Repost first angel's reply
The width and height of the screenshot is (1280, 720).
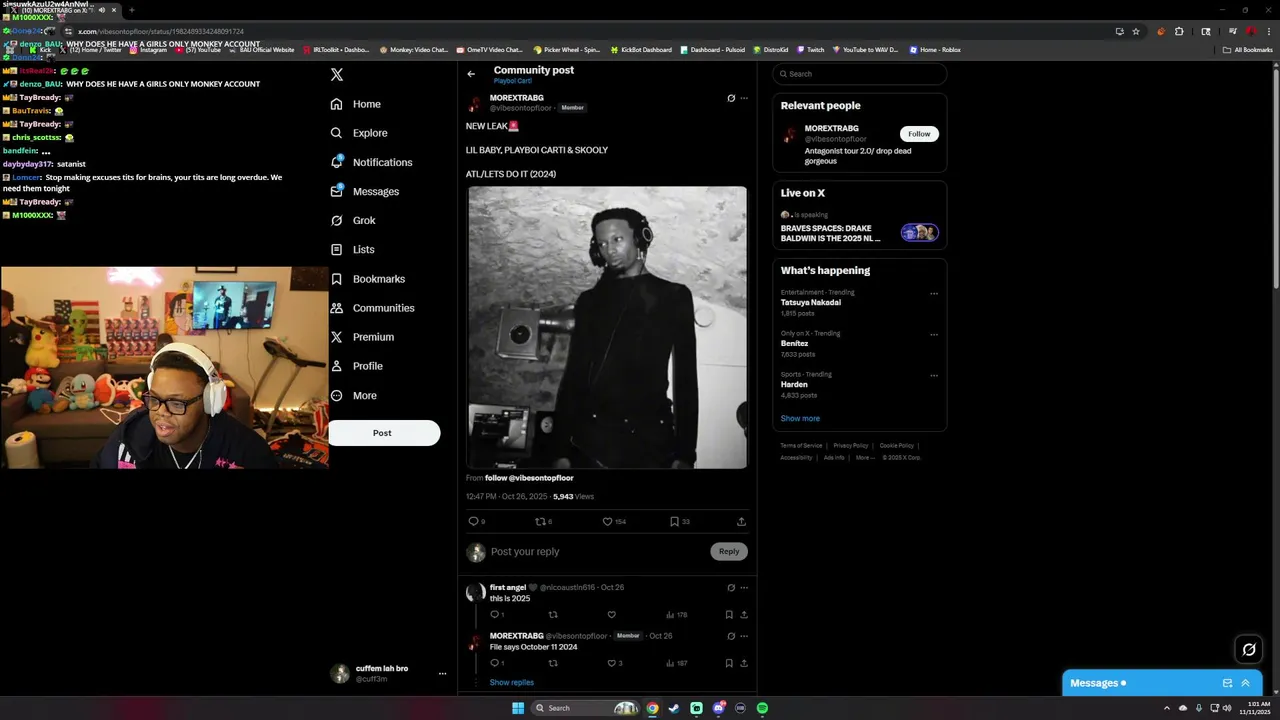pyautogui.click(x=553, y=615)
